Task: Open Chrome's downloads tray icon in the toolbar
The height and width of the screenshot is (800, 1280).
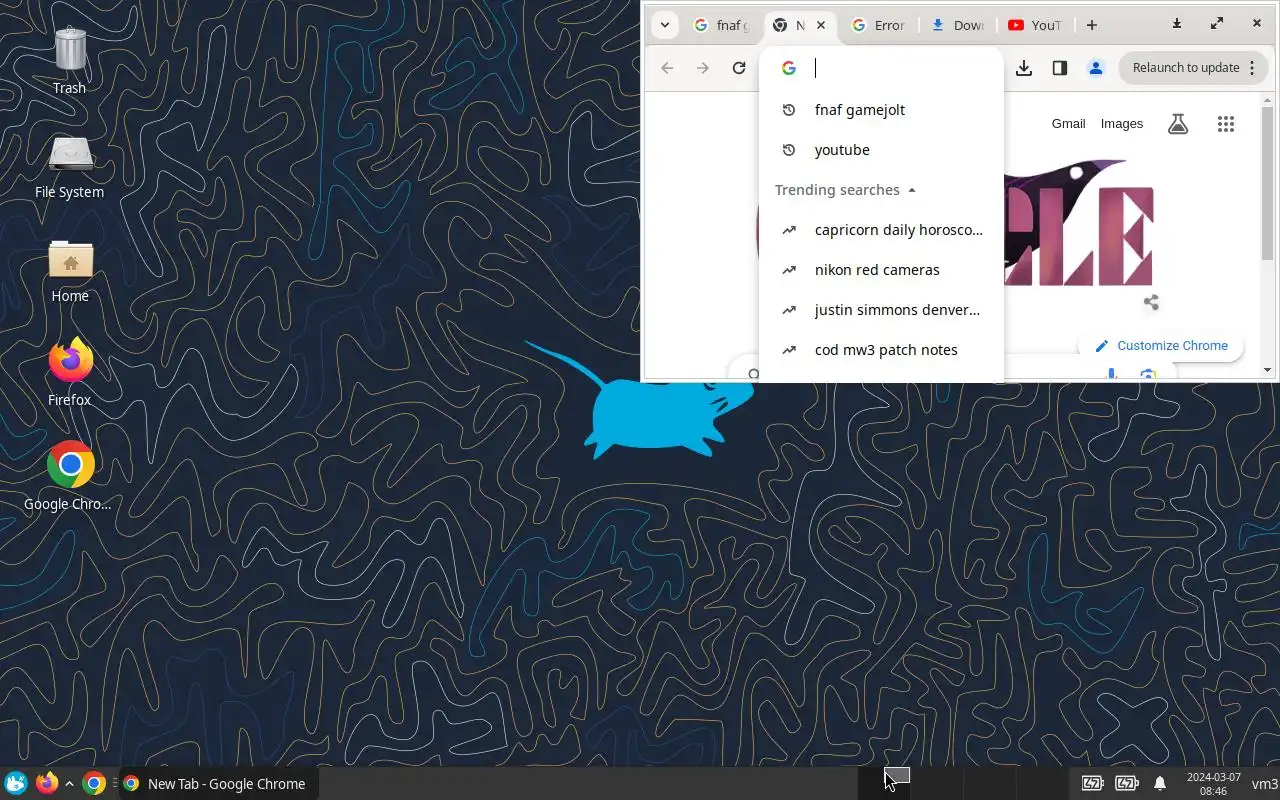Action: (x=1024, y=68)
